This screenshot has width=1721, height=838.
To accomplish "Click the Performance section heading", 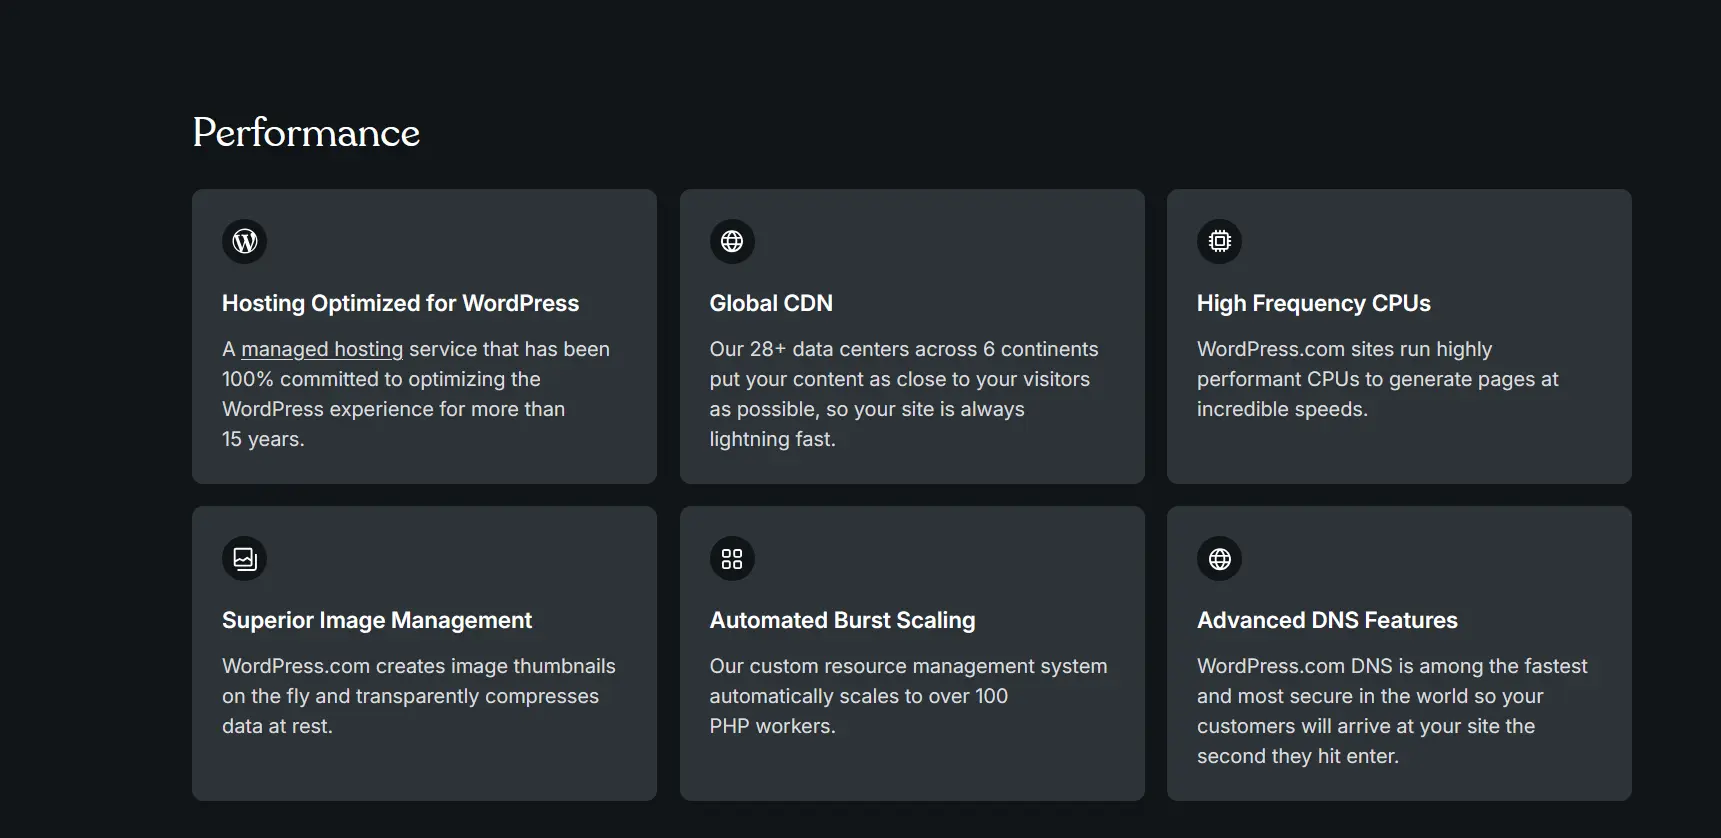I will coord(306,132).
